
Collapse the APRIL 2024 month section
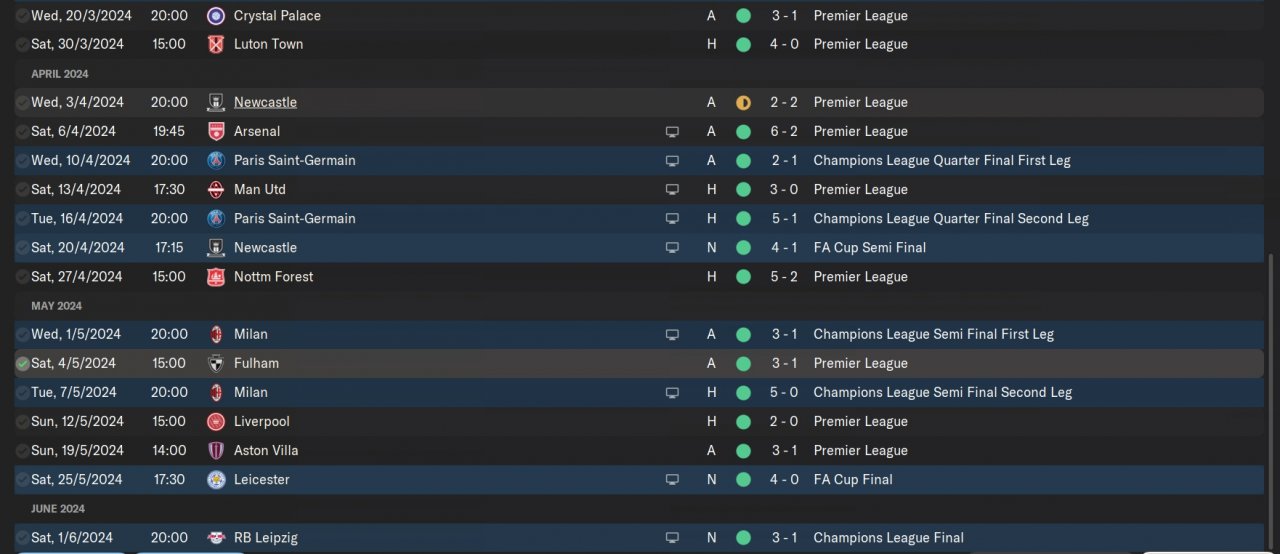(x=60, y=74)
